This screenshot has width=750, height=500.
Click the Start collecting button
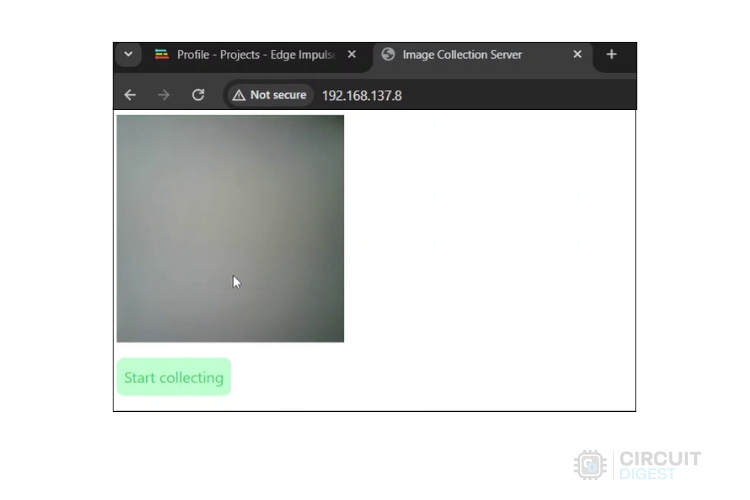pyautogui.click(x=174, y=377)
